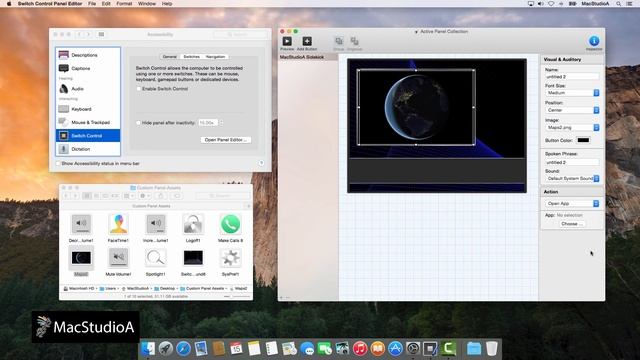This screenshot has width=640, height=360.
Task: Open Messages from the Dock
Action: (307, 349)
